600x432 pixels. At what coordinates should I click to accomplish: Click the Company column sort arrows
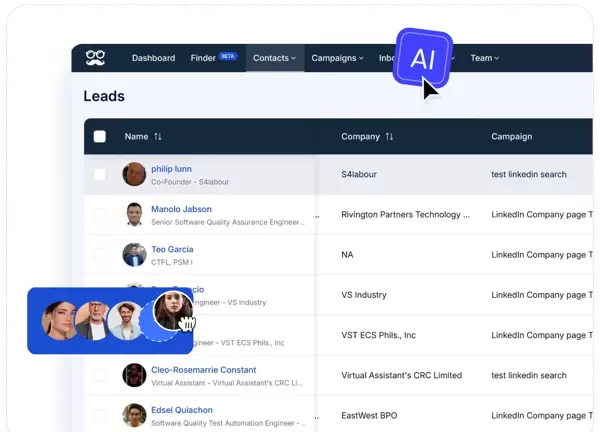(x=389, y=137)
